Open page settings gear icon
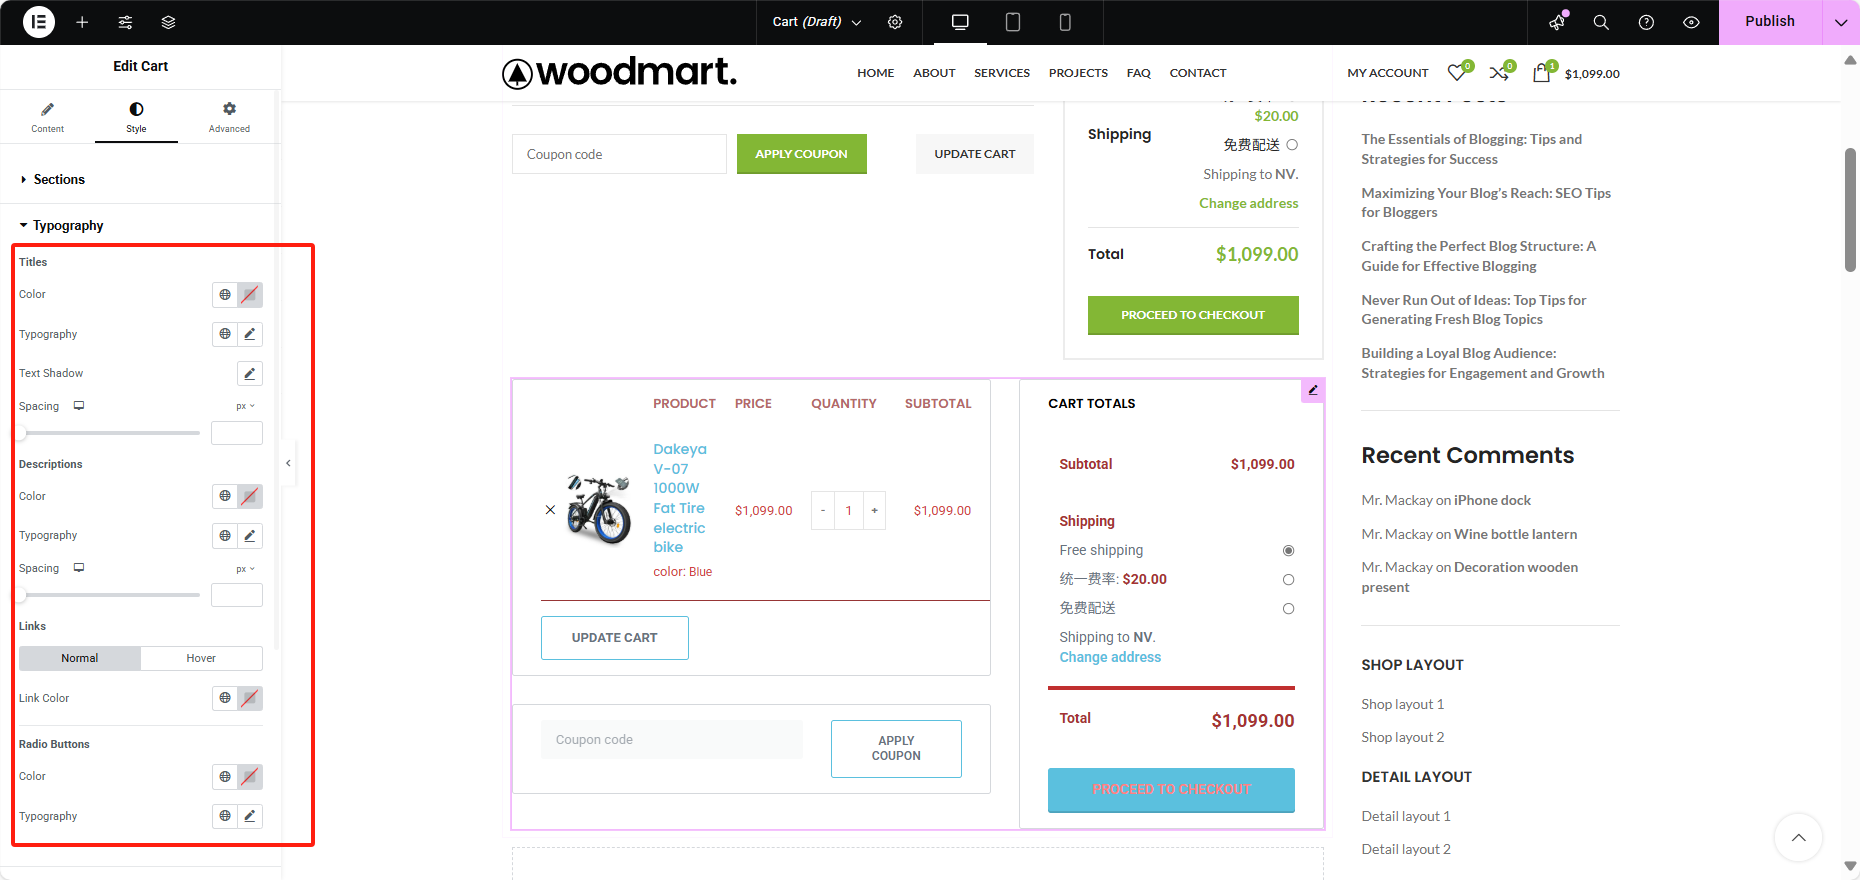The image size is (1860, 880). point(895,22)
